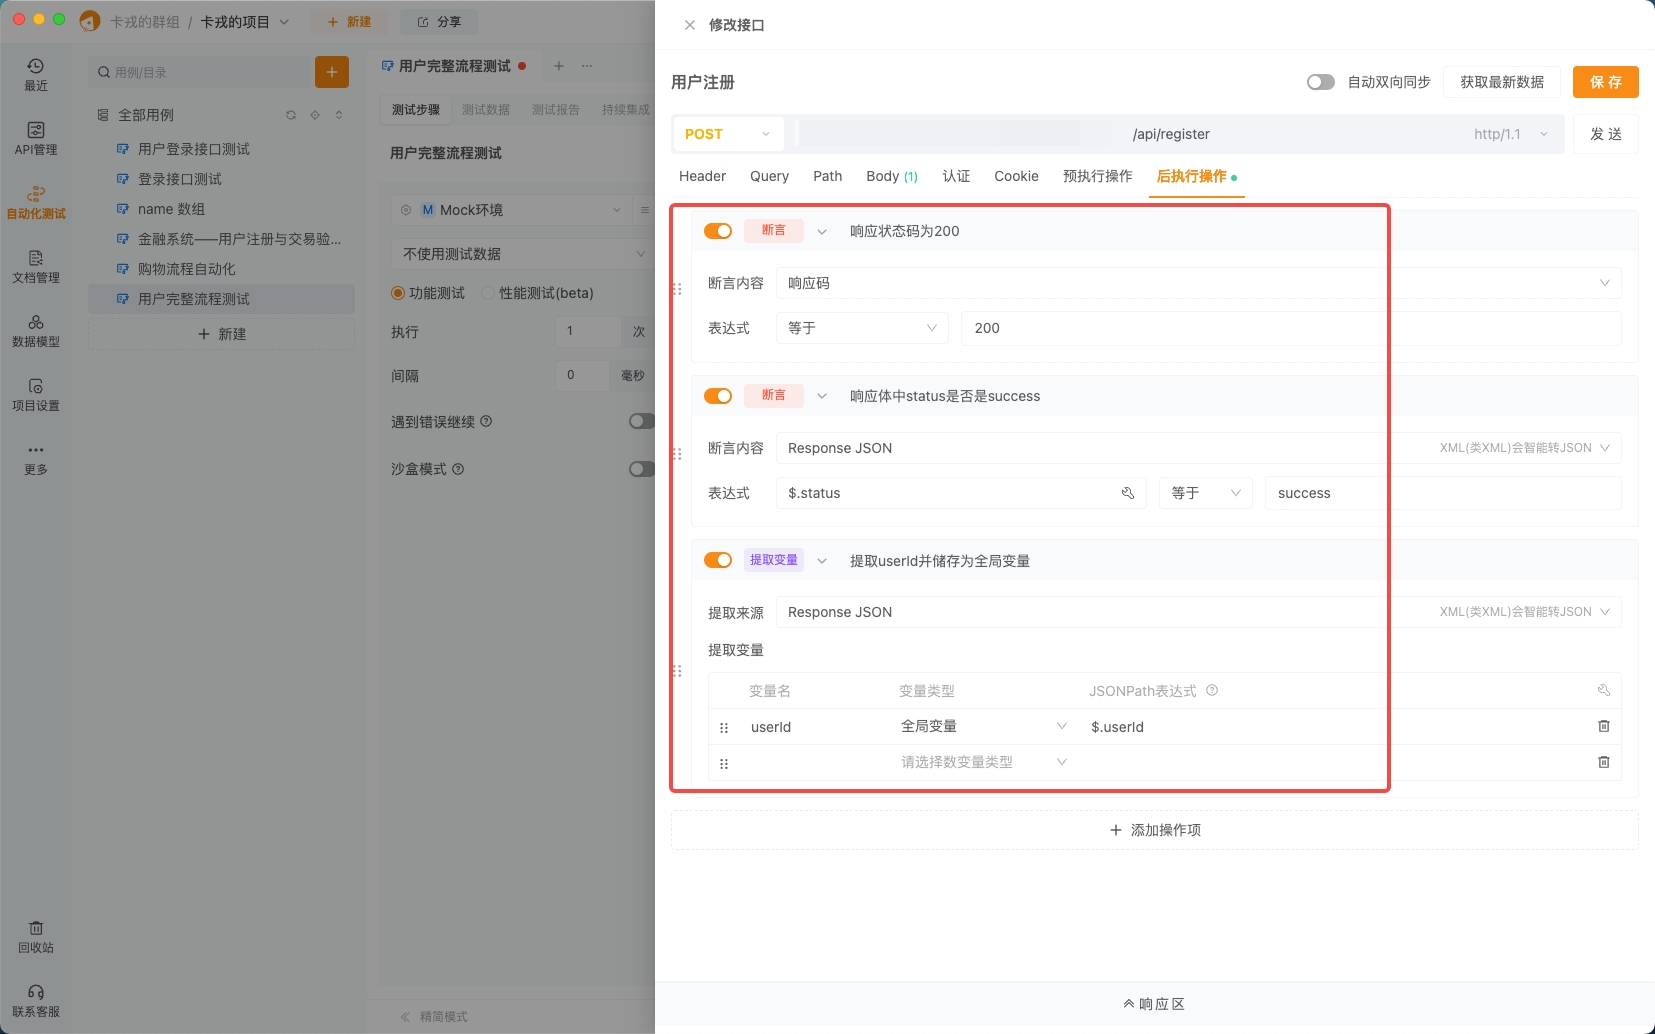The width and height of the screenshot is (1655, 1034).
Task: Select 性能测试(beta) radio button
Action: pyautogui.click(x=488, y=293)
